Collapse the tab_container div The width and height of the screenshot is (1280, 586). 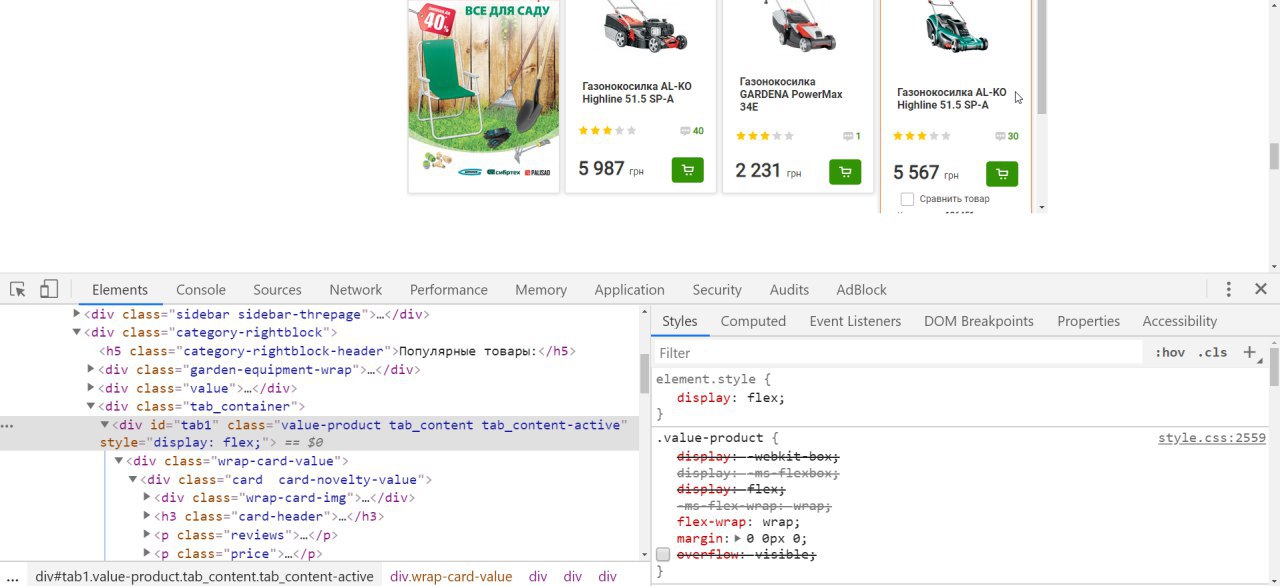tap(91, 406)
